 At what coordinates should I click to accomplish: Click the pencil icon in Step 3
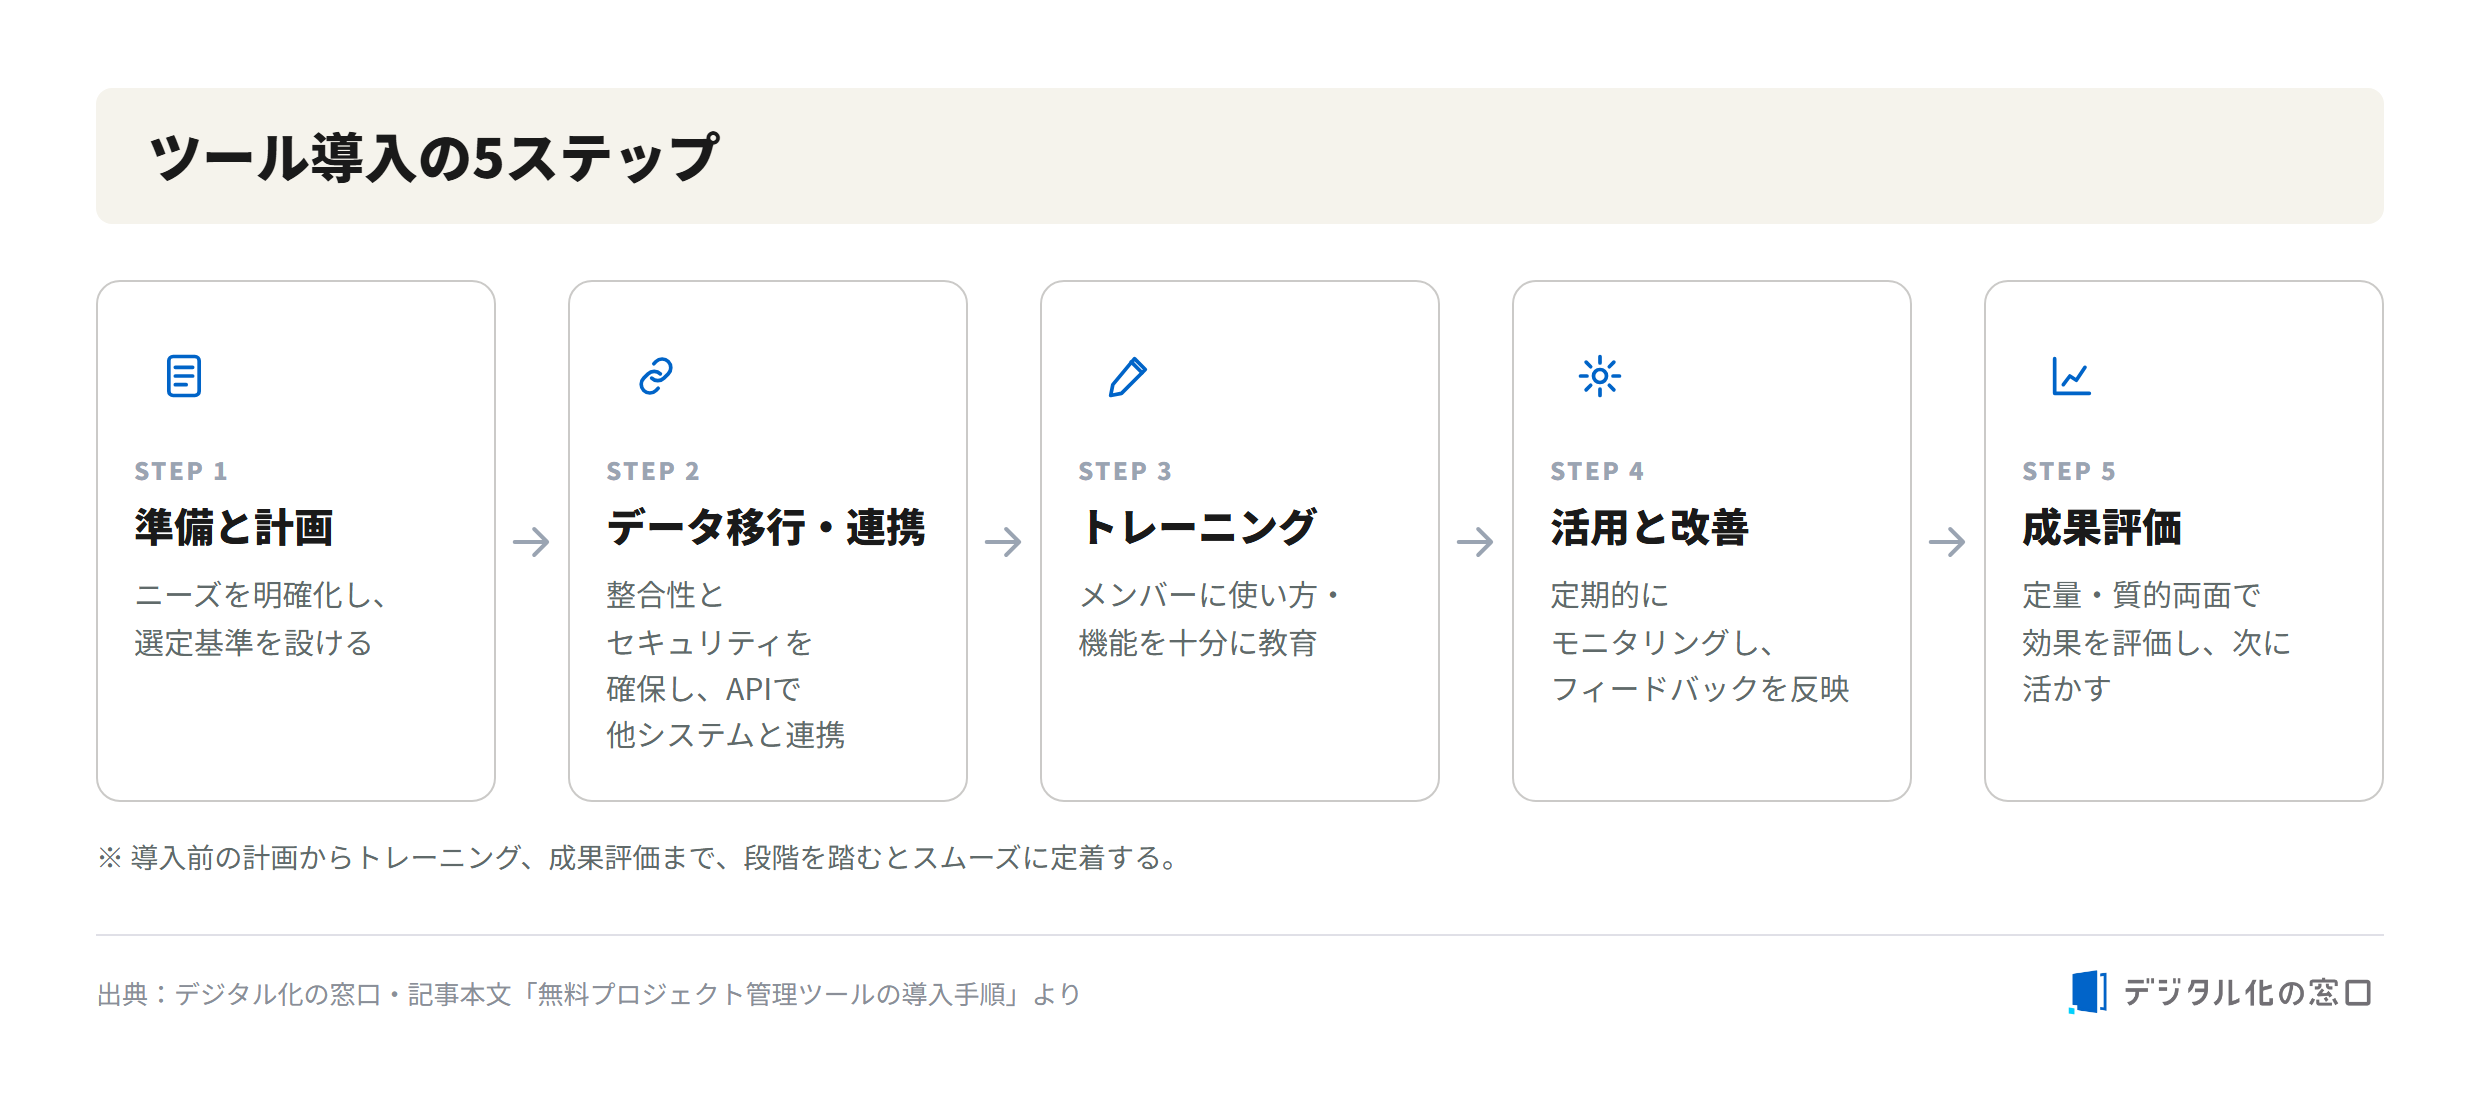coord(1128,376)
